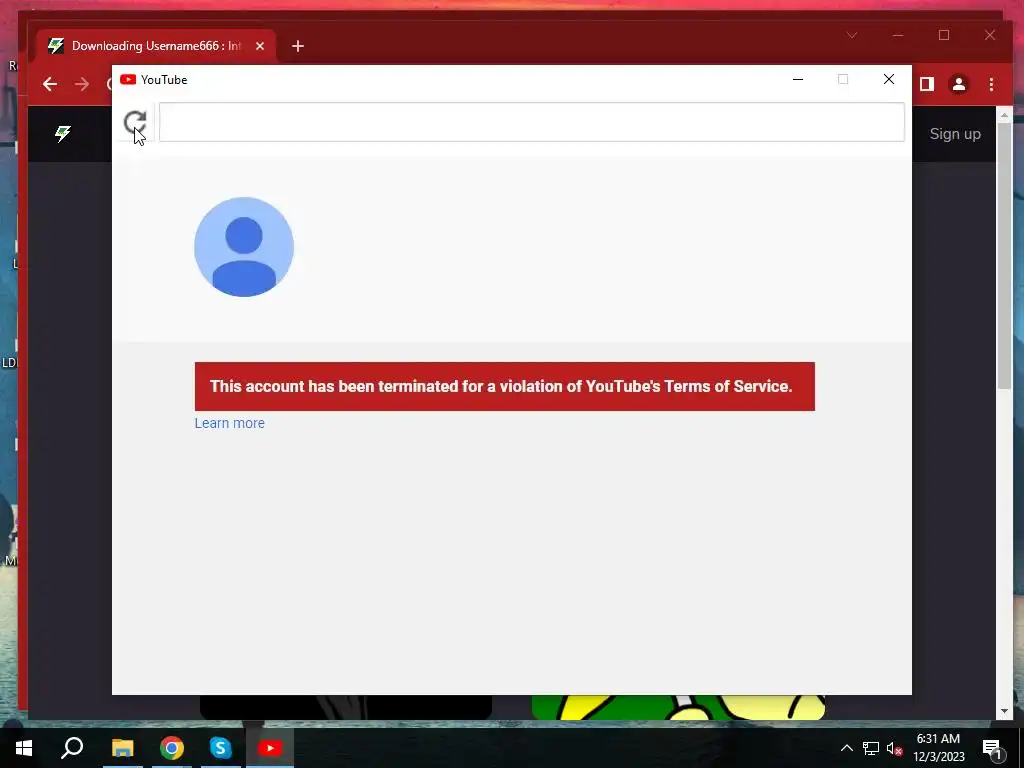
Task: Open the Windows Start menu
Action: (24, 748)
